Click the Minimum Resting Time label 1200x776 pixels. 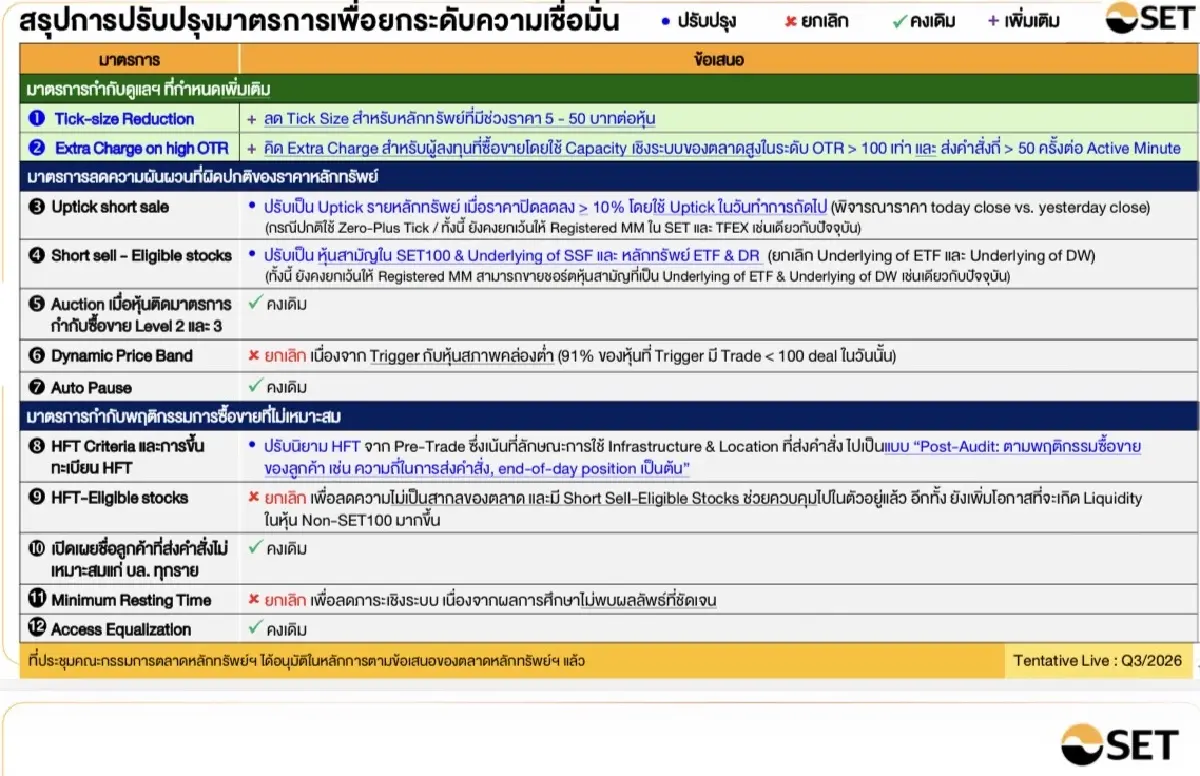(x=131, y=600)
